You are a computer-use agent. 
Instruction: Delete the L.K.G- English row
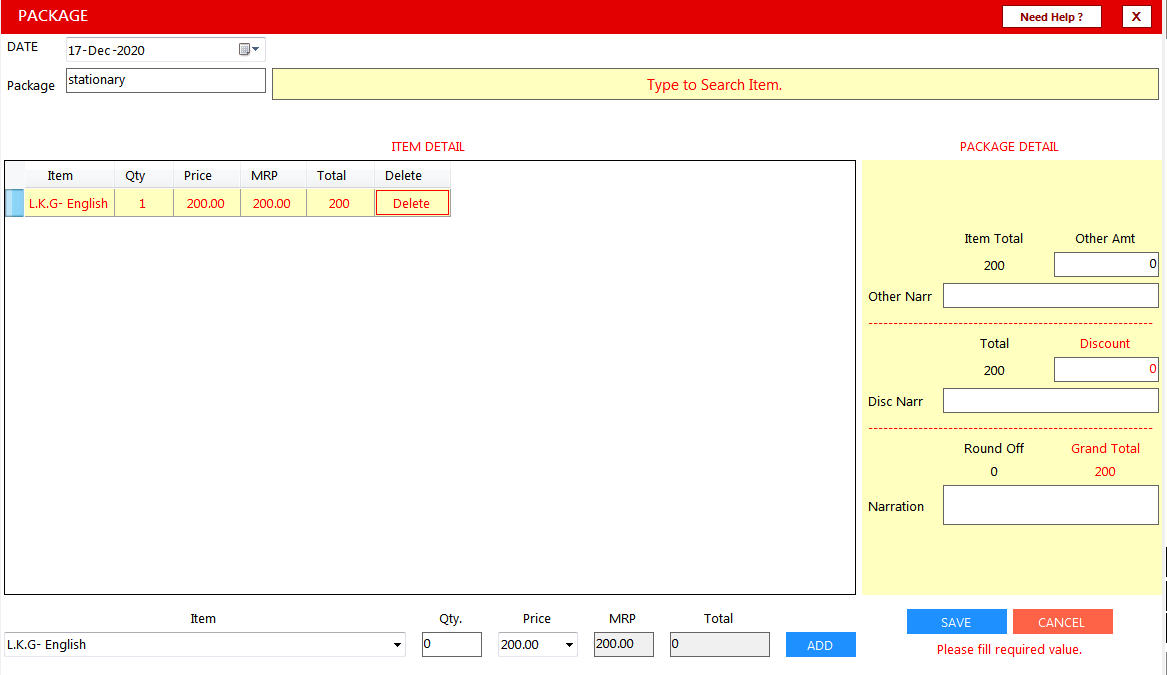pos(412,203)
